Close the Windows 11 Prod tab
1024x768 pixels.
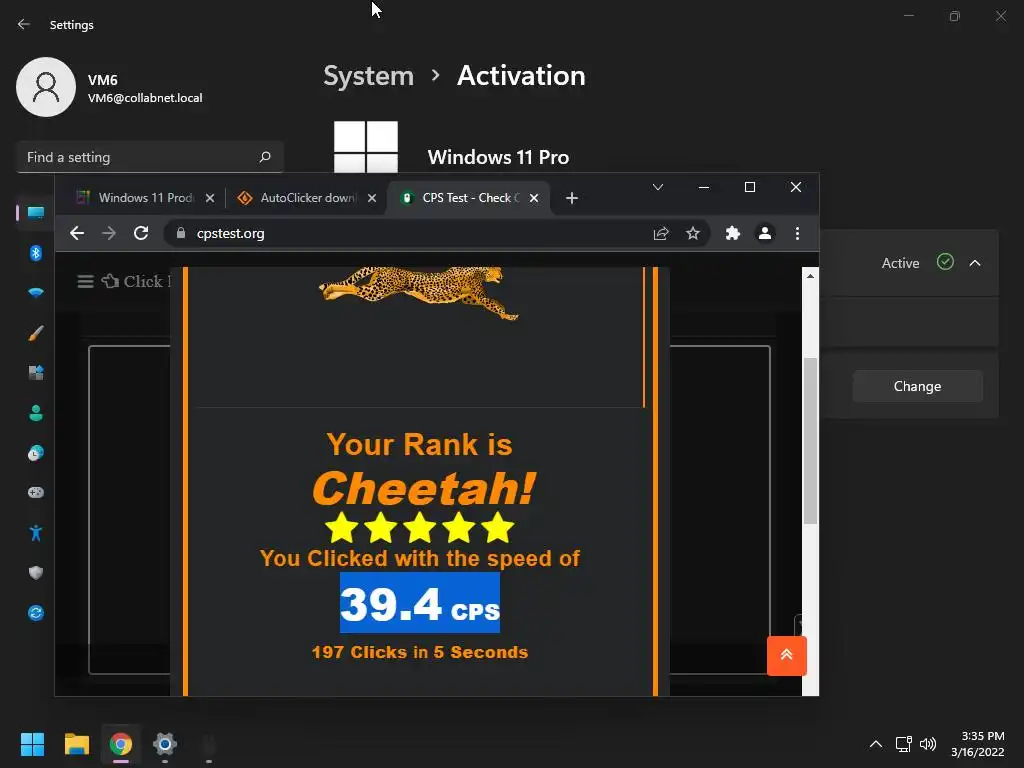210,198
